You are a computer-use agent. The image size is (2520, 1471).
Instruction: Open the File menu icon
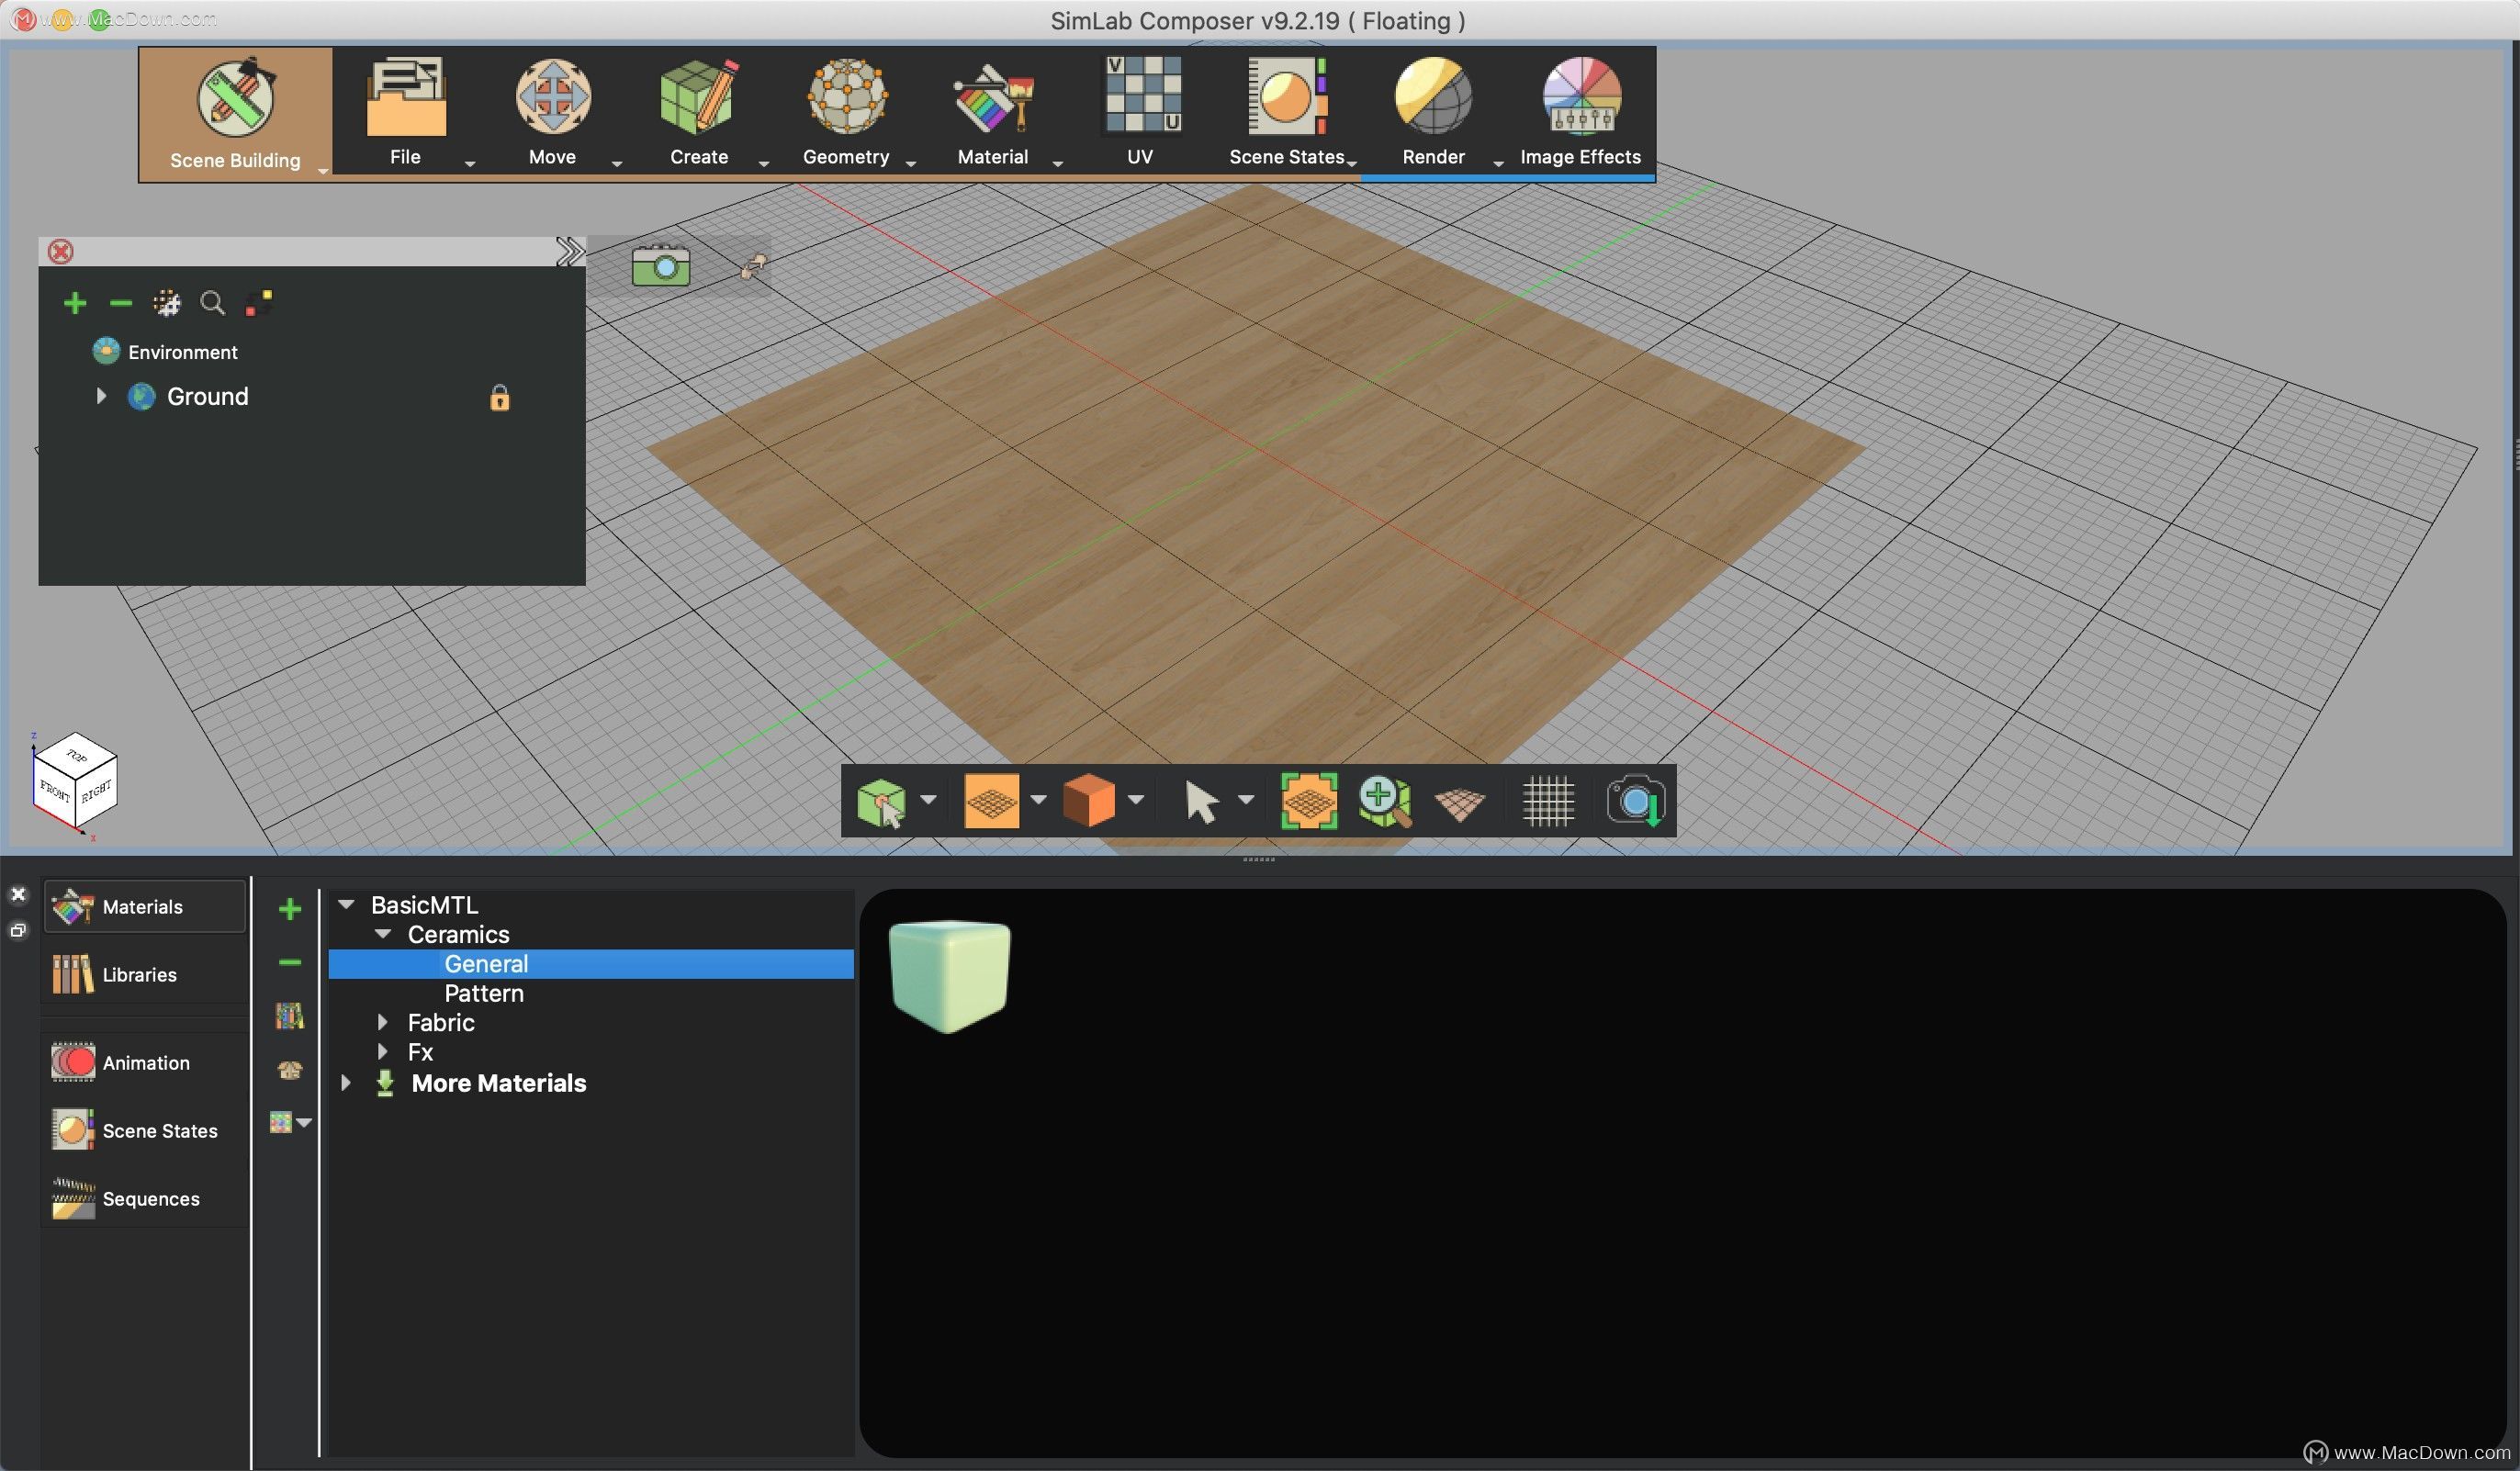point(405,98)
